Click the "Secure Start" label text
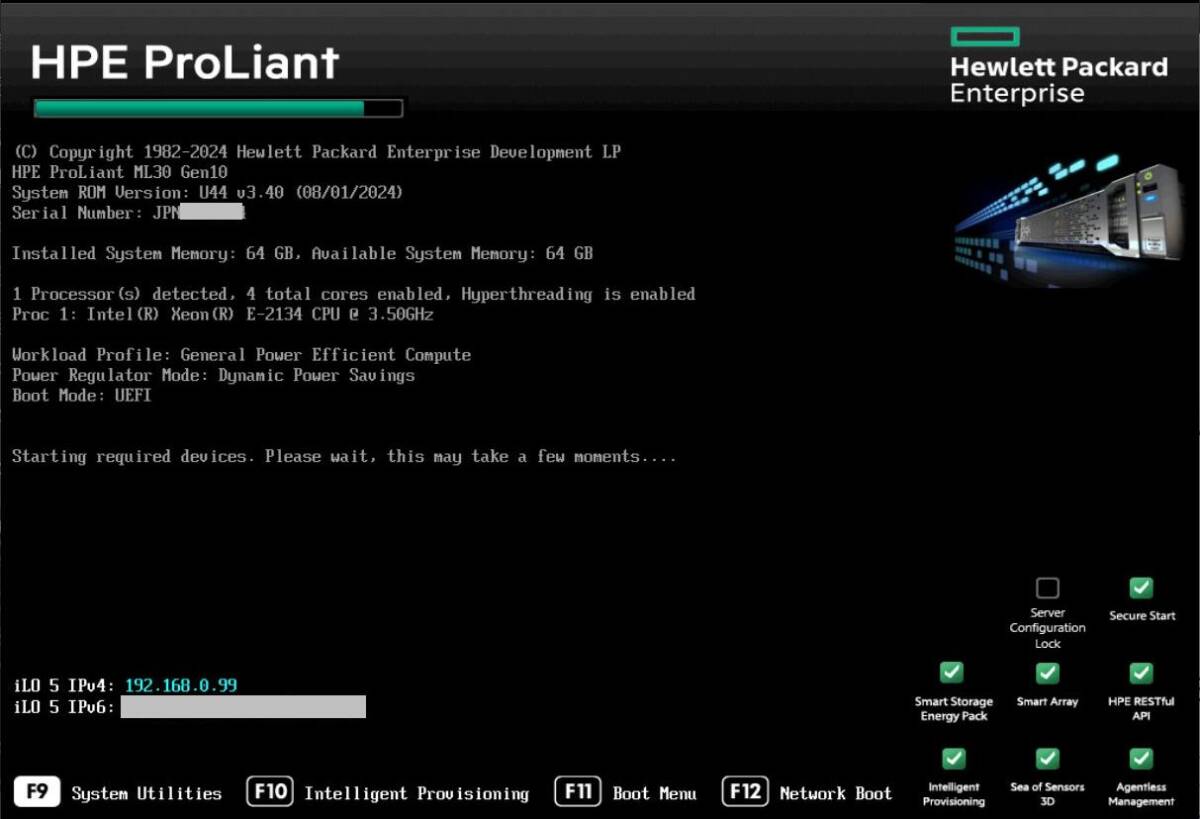 1142,616
